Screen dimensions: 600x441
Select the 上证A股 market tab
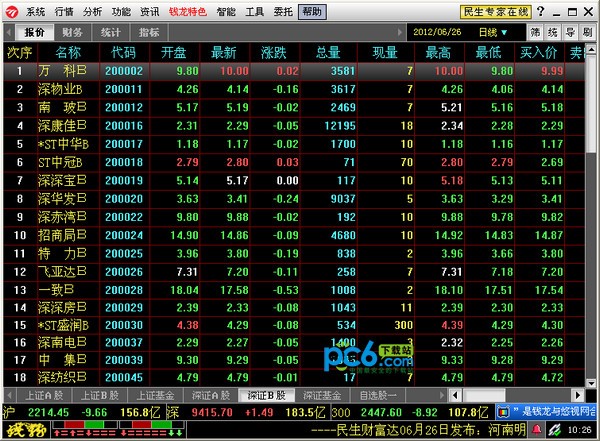point(44,395)
